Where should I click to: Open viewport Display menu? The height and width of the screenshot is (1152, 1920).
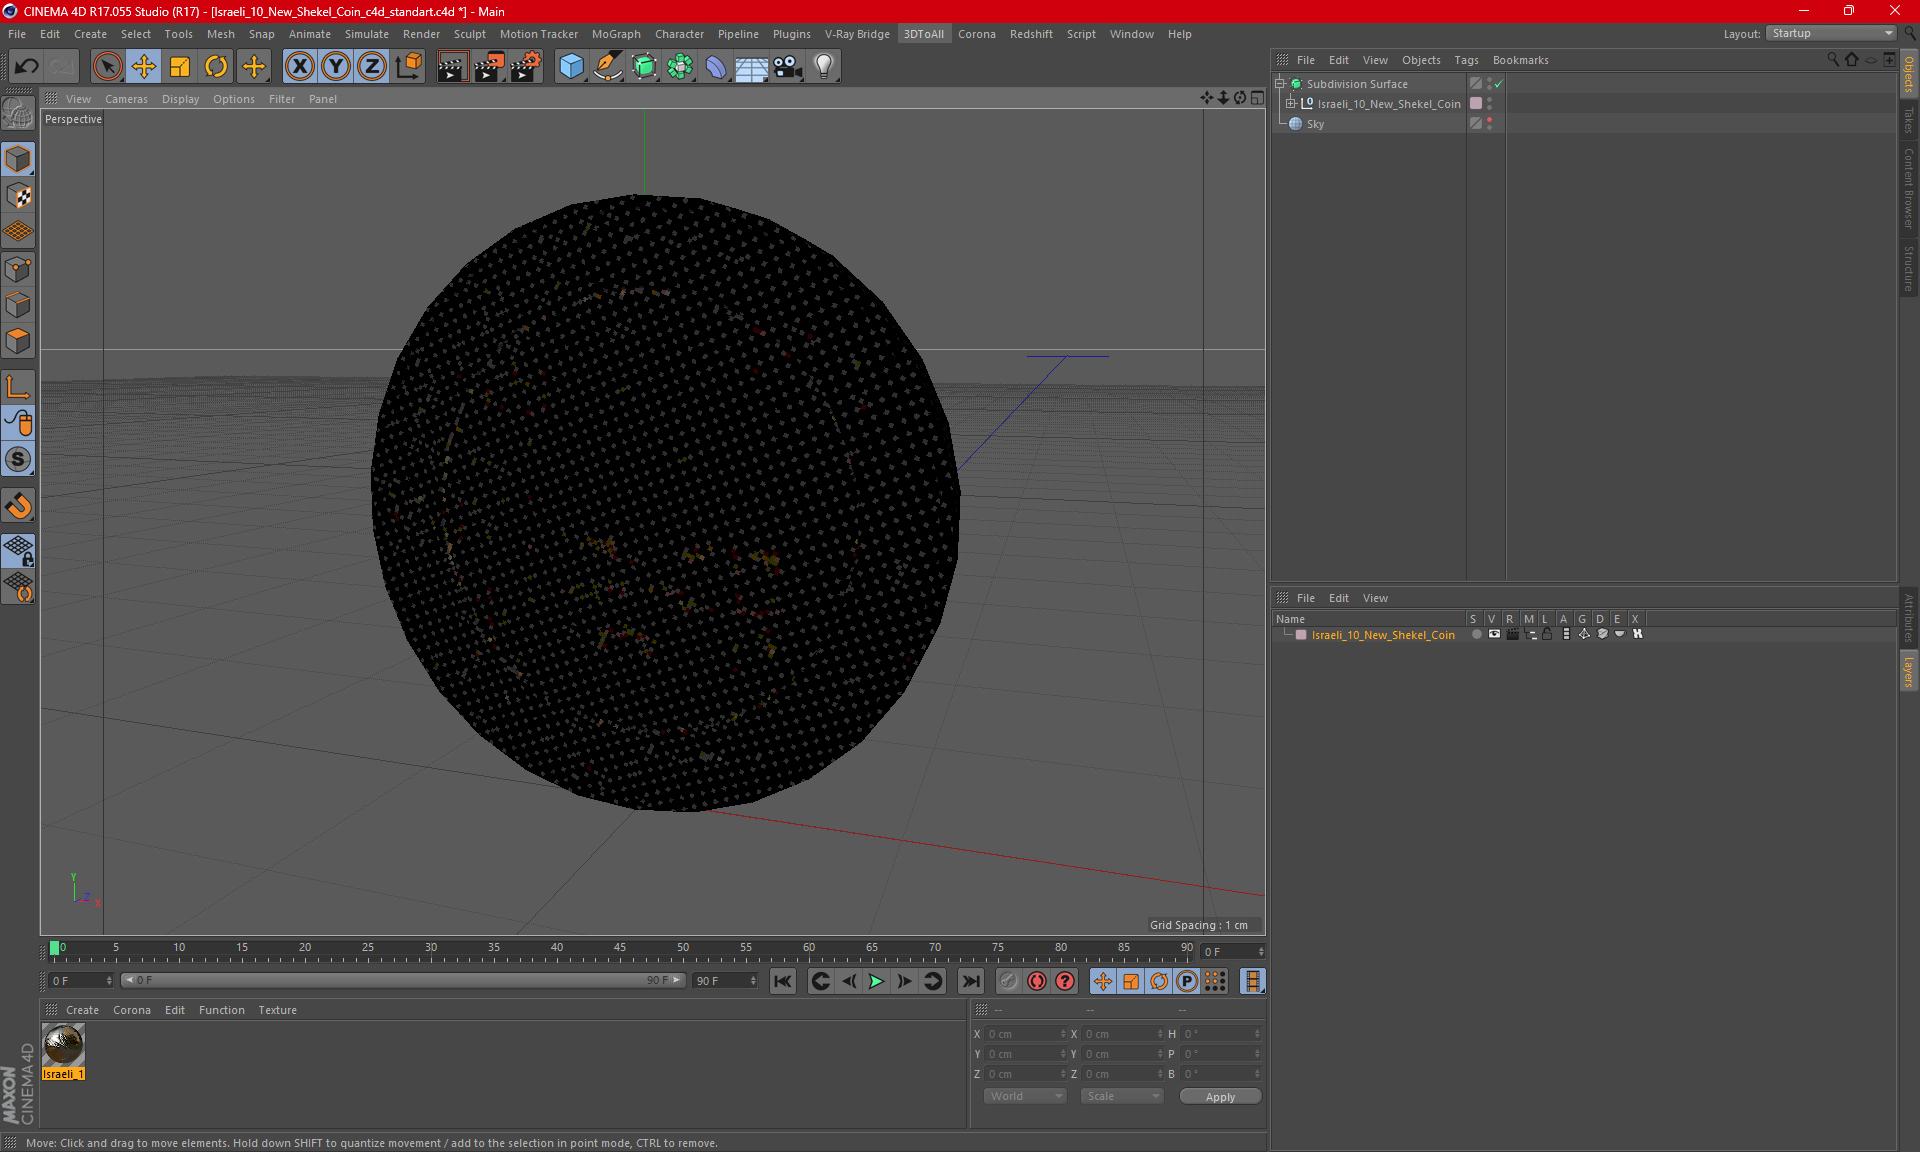pos(180,99)
